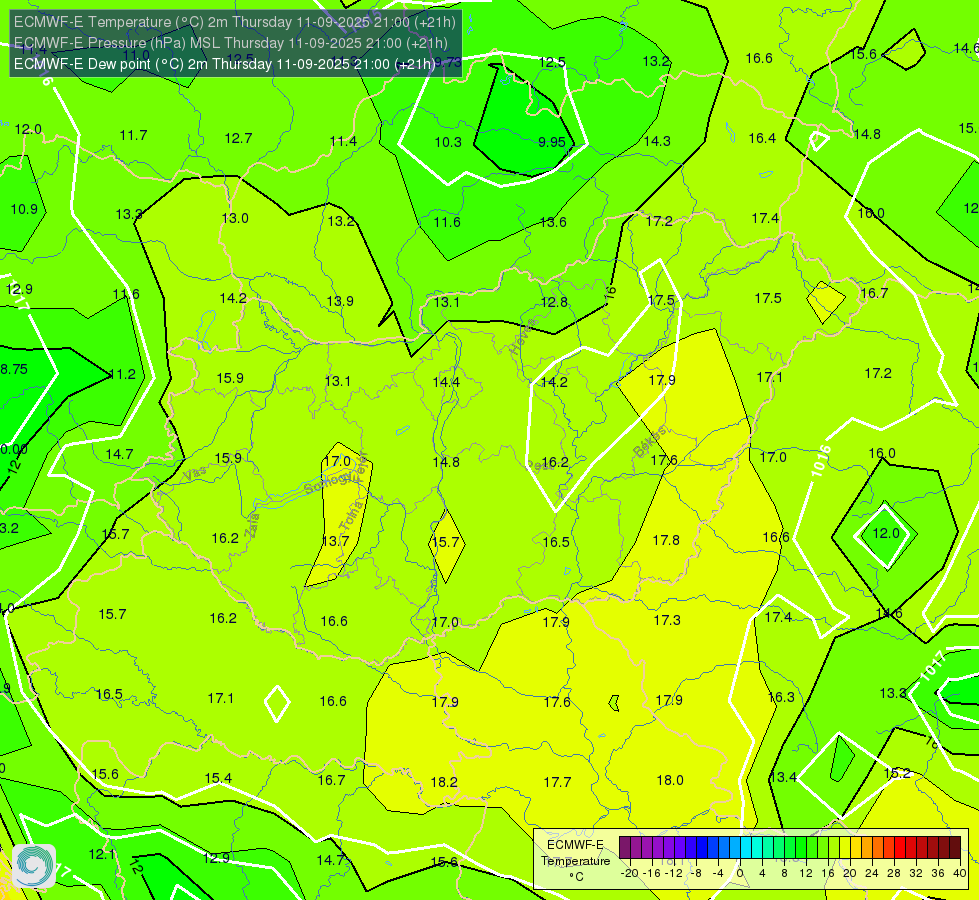The height and width of the screenshot is (900, 979).
Task: Click the 10.9 temperature value
Action: (24, 209)
